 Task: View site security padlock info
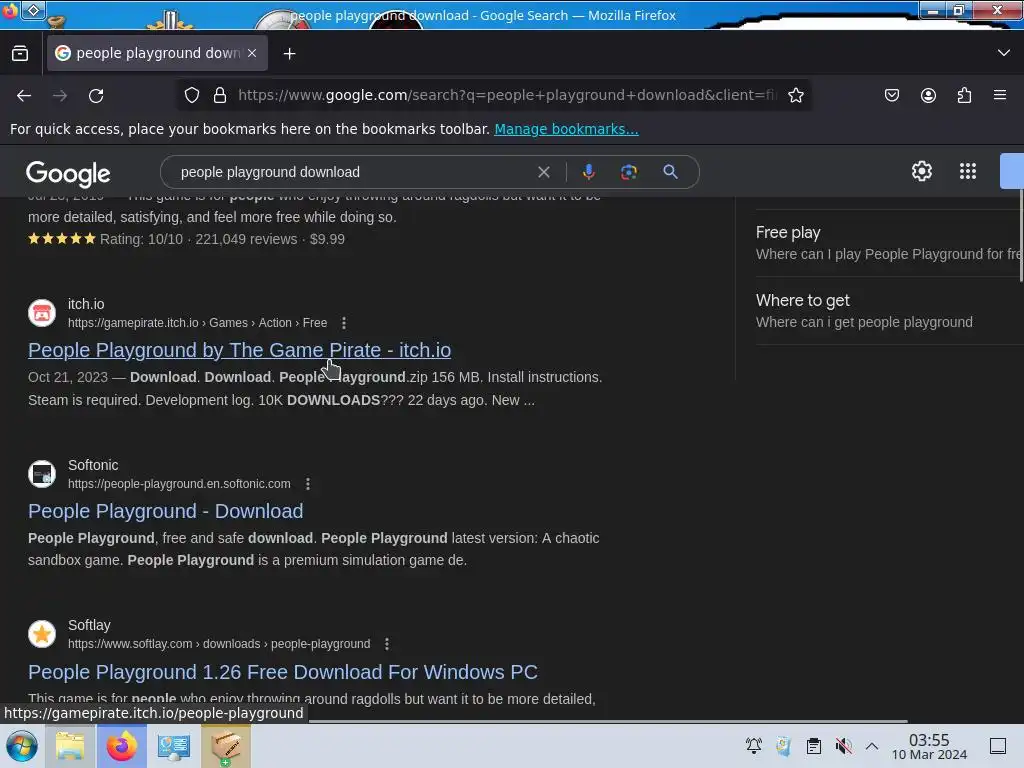coord(220,95)
